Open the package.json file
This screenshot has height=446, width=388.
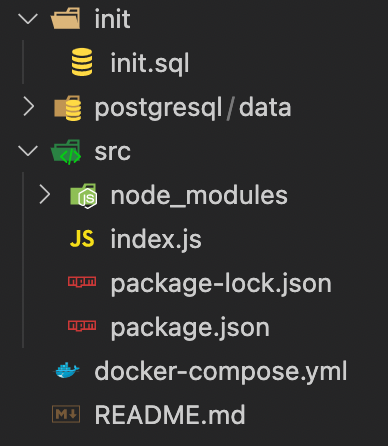point(190,328)
